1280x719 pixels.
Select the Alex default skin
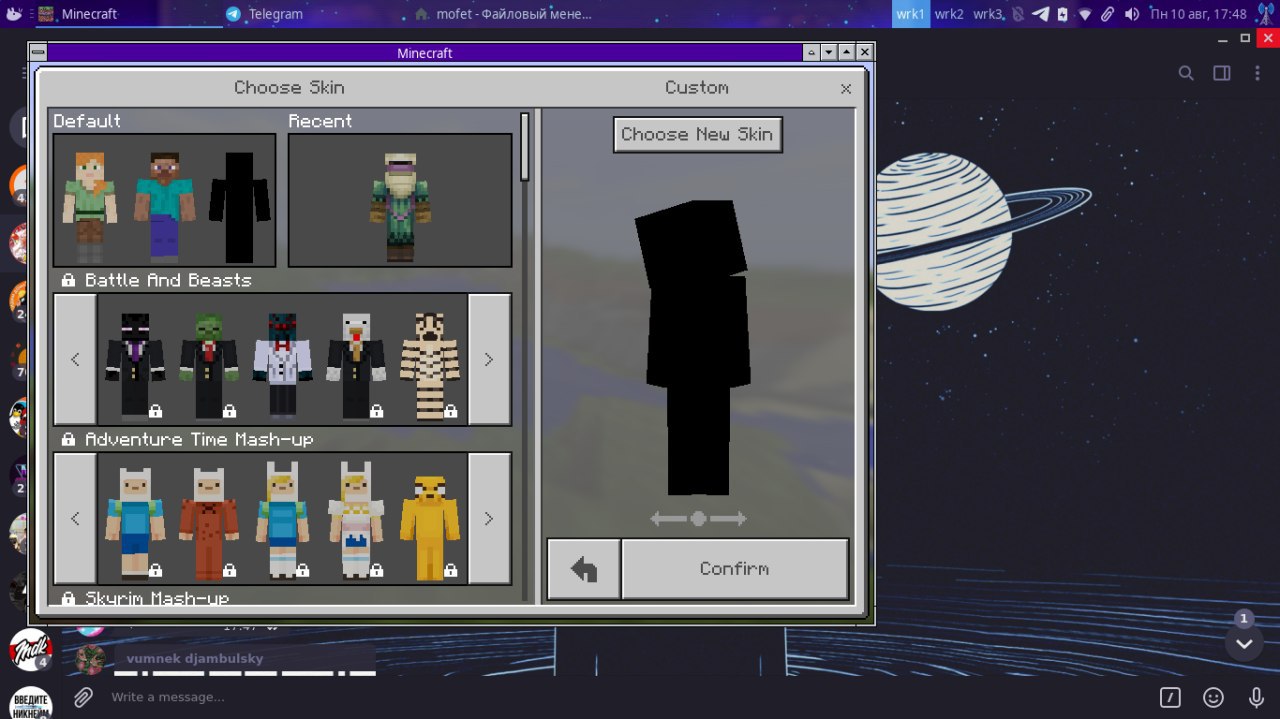point(90,205)
